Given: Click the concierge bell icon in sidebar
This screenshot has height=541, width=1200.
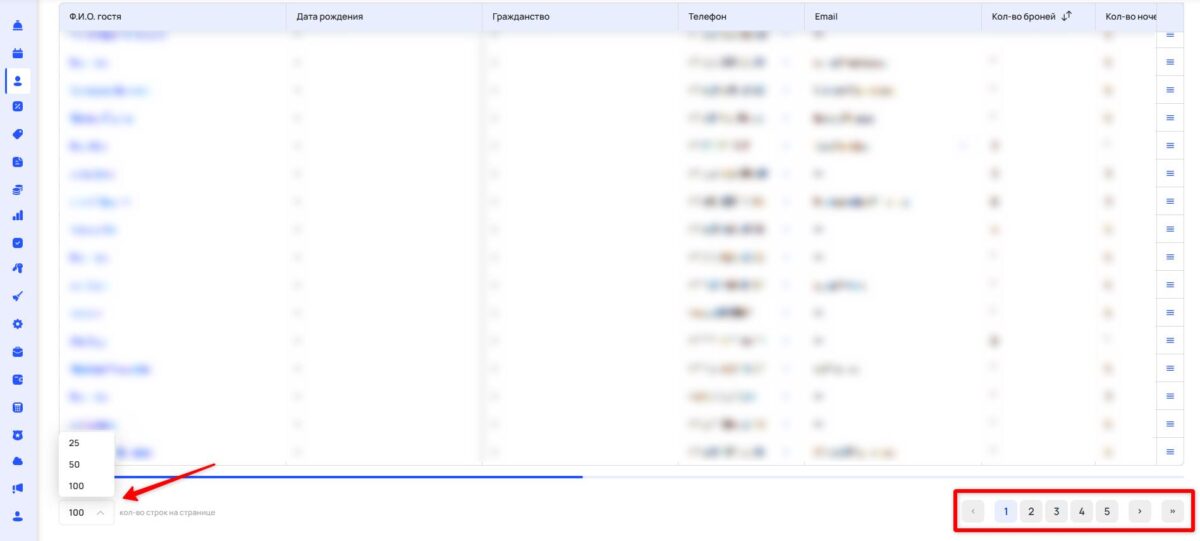Looking at the screenshot, I should coord(18,25).
